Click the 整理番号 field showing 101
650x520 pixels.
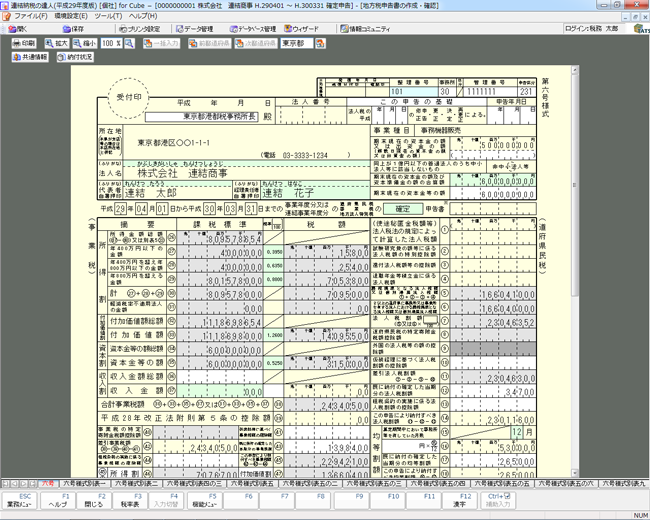point(413,92)
